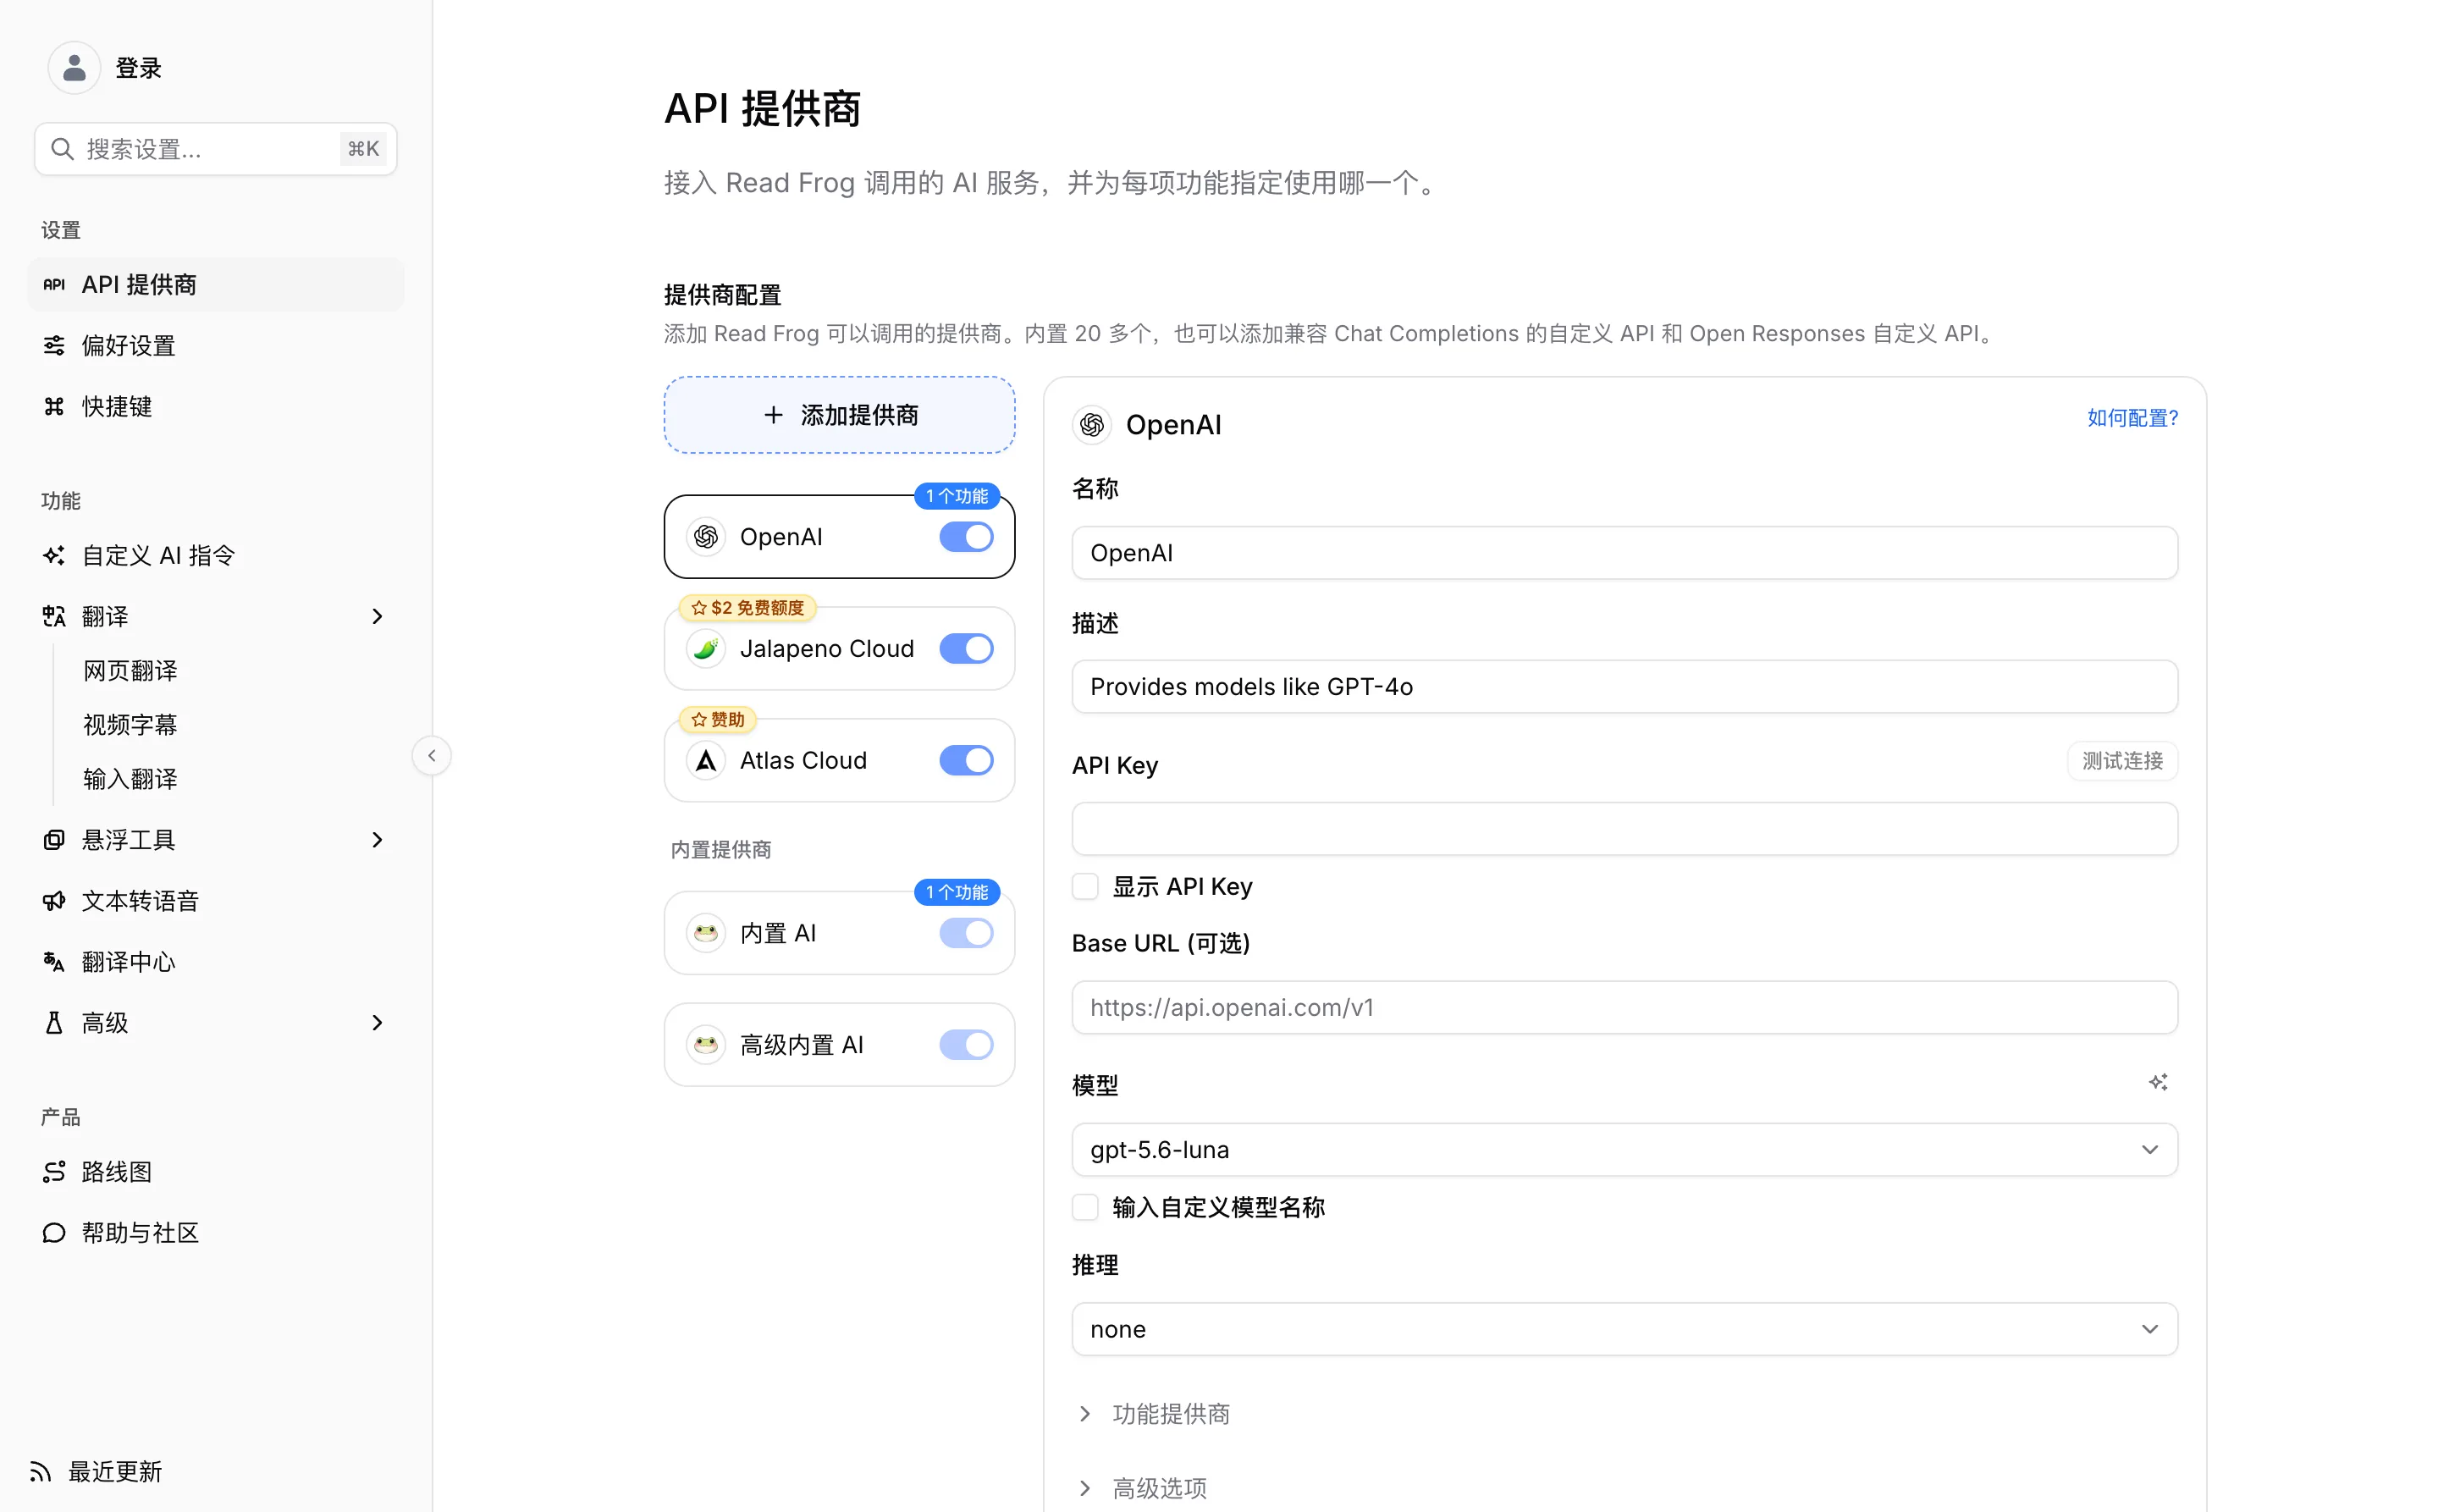Click the sparkle icon beside 自定义 AI 指令
Screen dimensions: 2438x1512
(x=54, y=556)
